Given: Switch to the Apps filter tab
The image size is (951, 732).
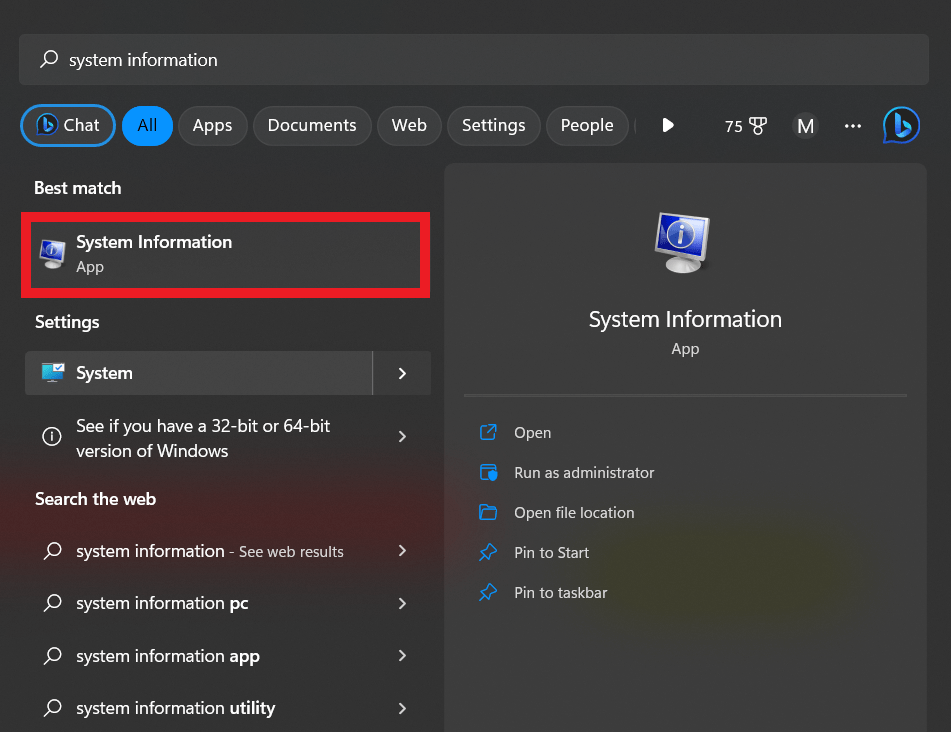Looking at the screenshot, I should 212,125.
